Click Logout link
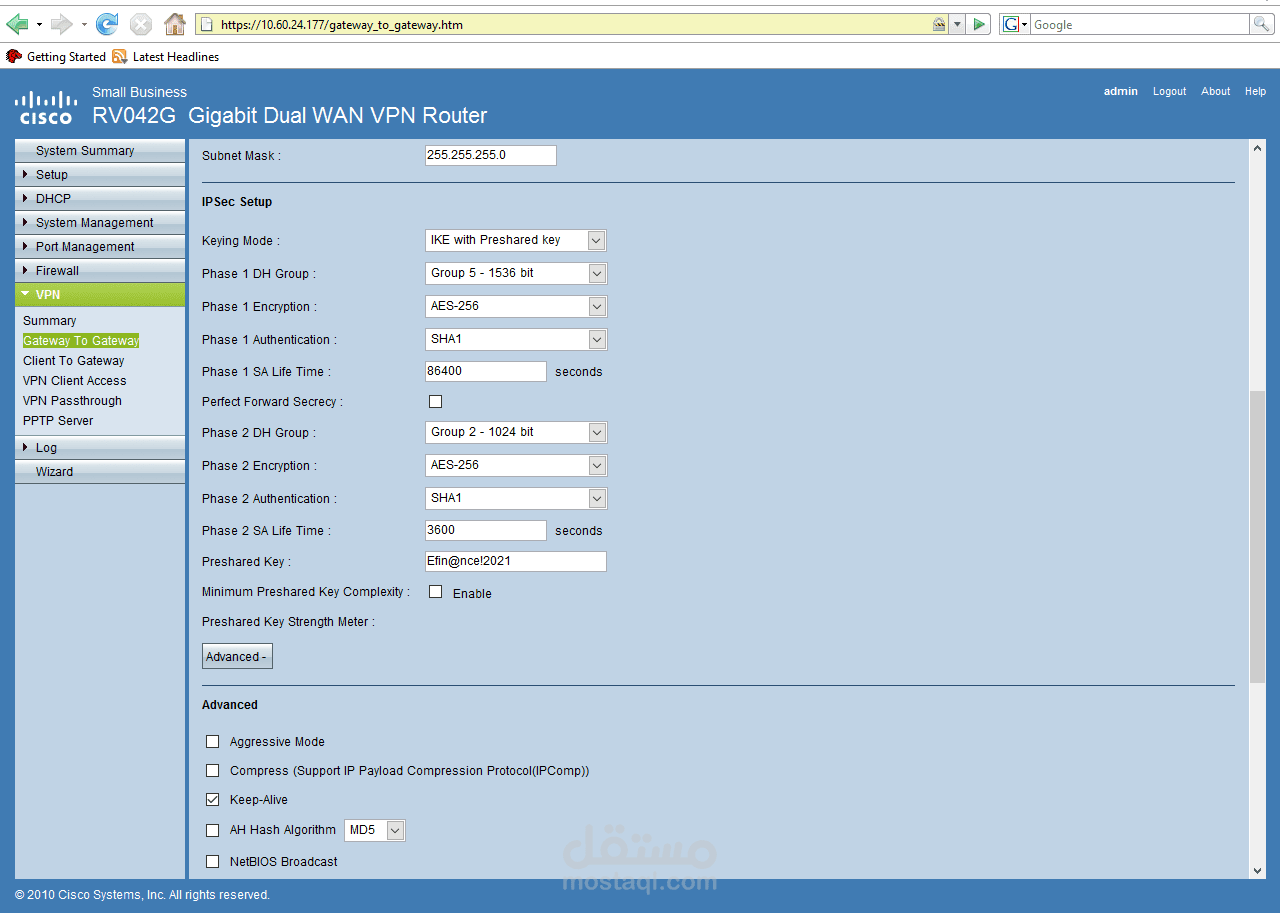Image resolution: width=1280 pixels, height=913 pixels. pyautogui.click(x=1169, y=91)
